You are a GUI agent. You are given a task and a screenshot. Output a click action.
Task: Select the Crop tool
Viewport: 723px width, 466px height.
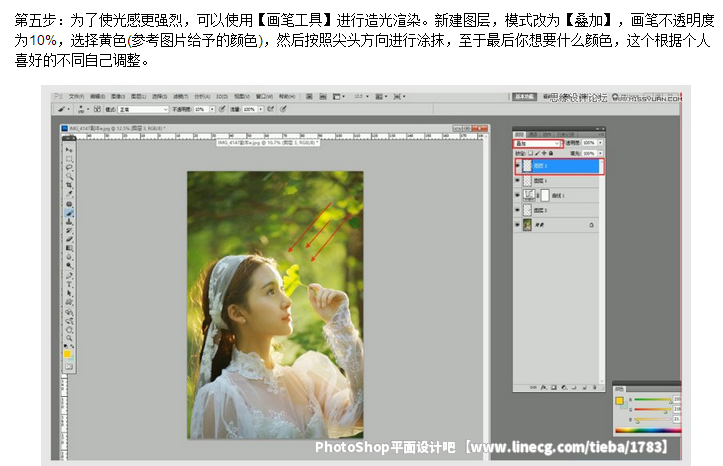click(x=69, y=185)
